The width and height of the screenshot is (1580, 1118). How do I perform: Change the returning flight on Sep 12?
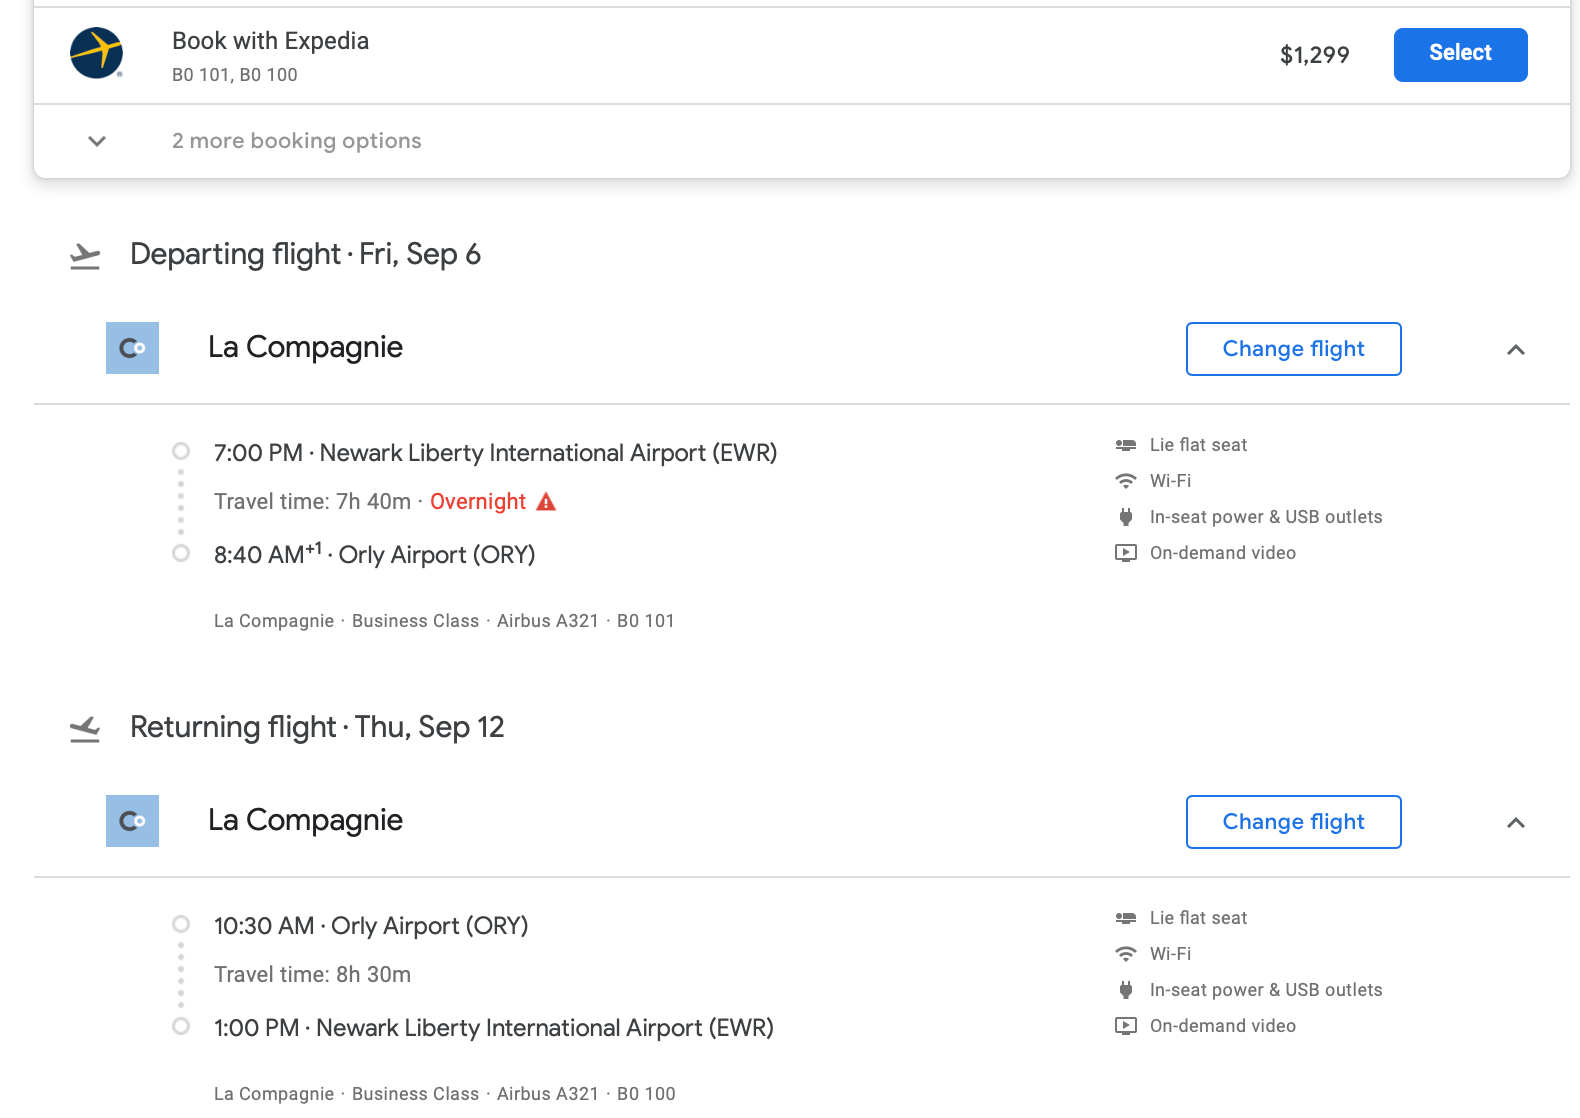[1293, 822]
